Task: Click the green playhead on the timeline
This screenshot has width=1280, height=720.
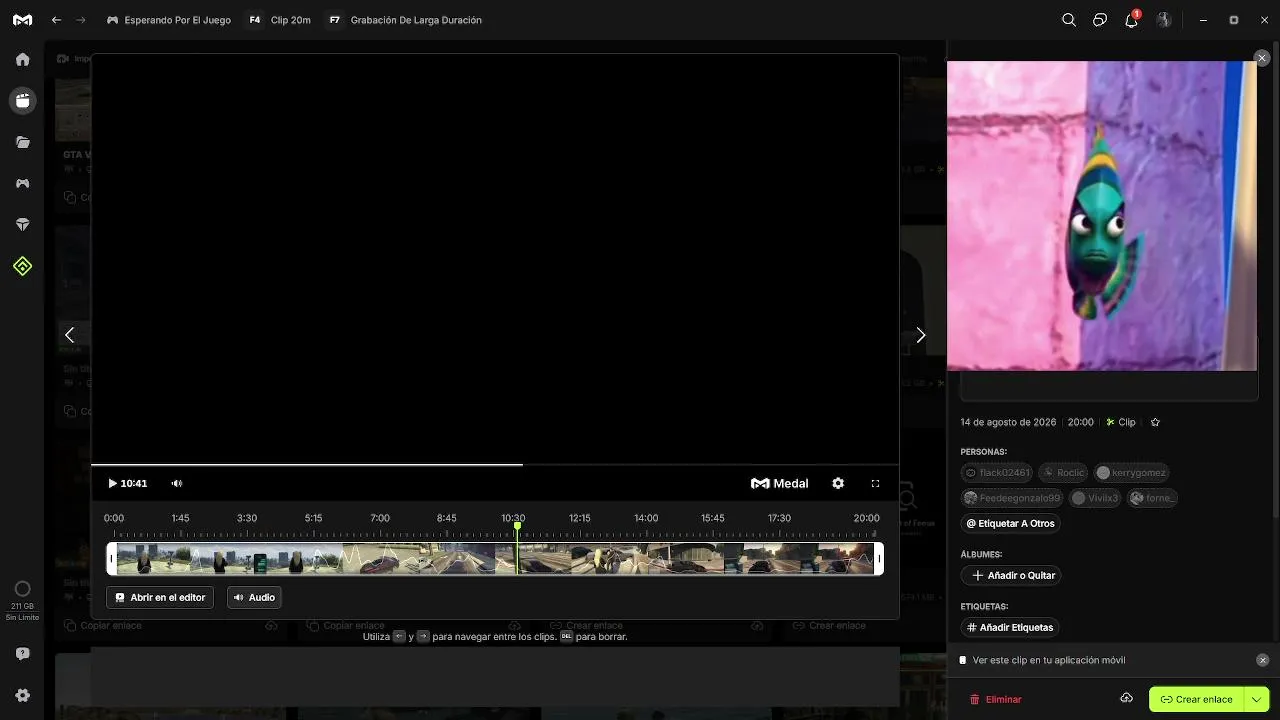Action: point(517,526)
